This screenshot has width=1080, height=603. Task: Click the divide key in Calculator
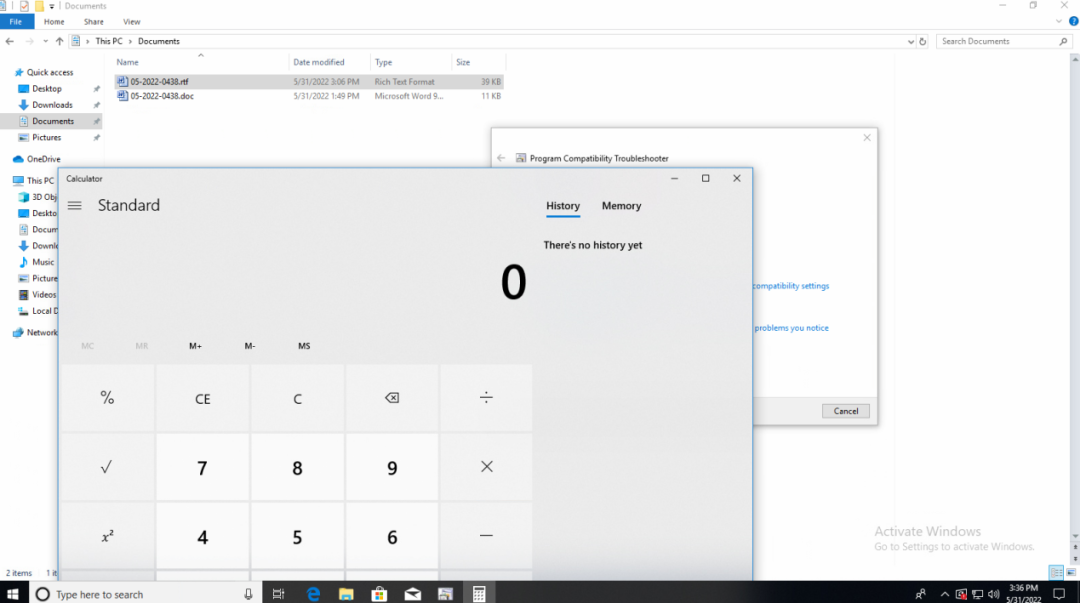[x=486, y=398]
